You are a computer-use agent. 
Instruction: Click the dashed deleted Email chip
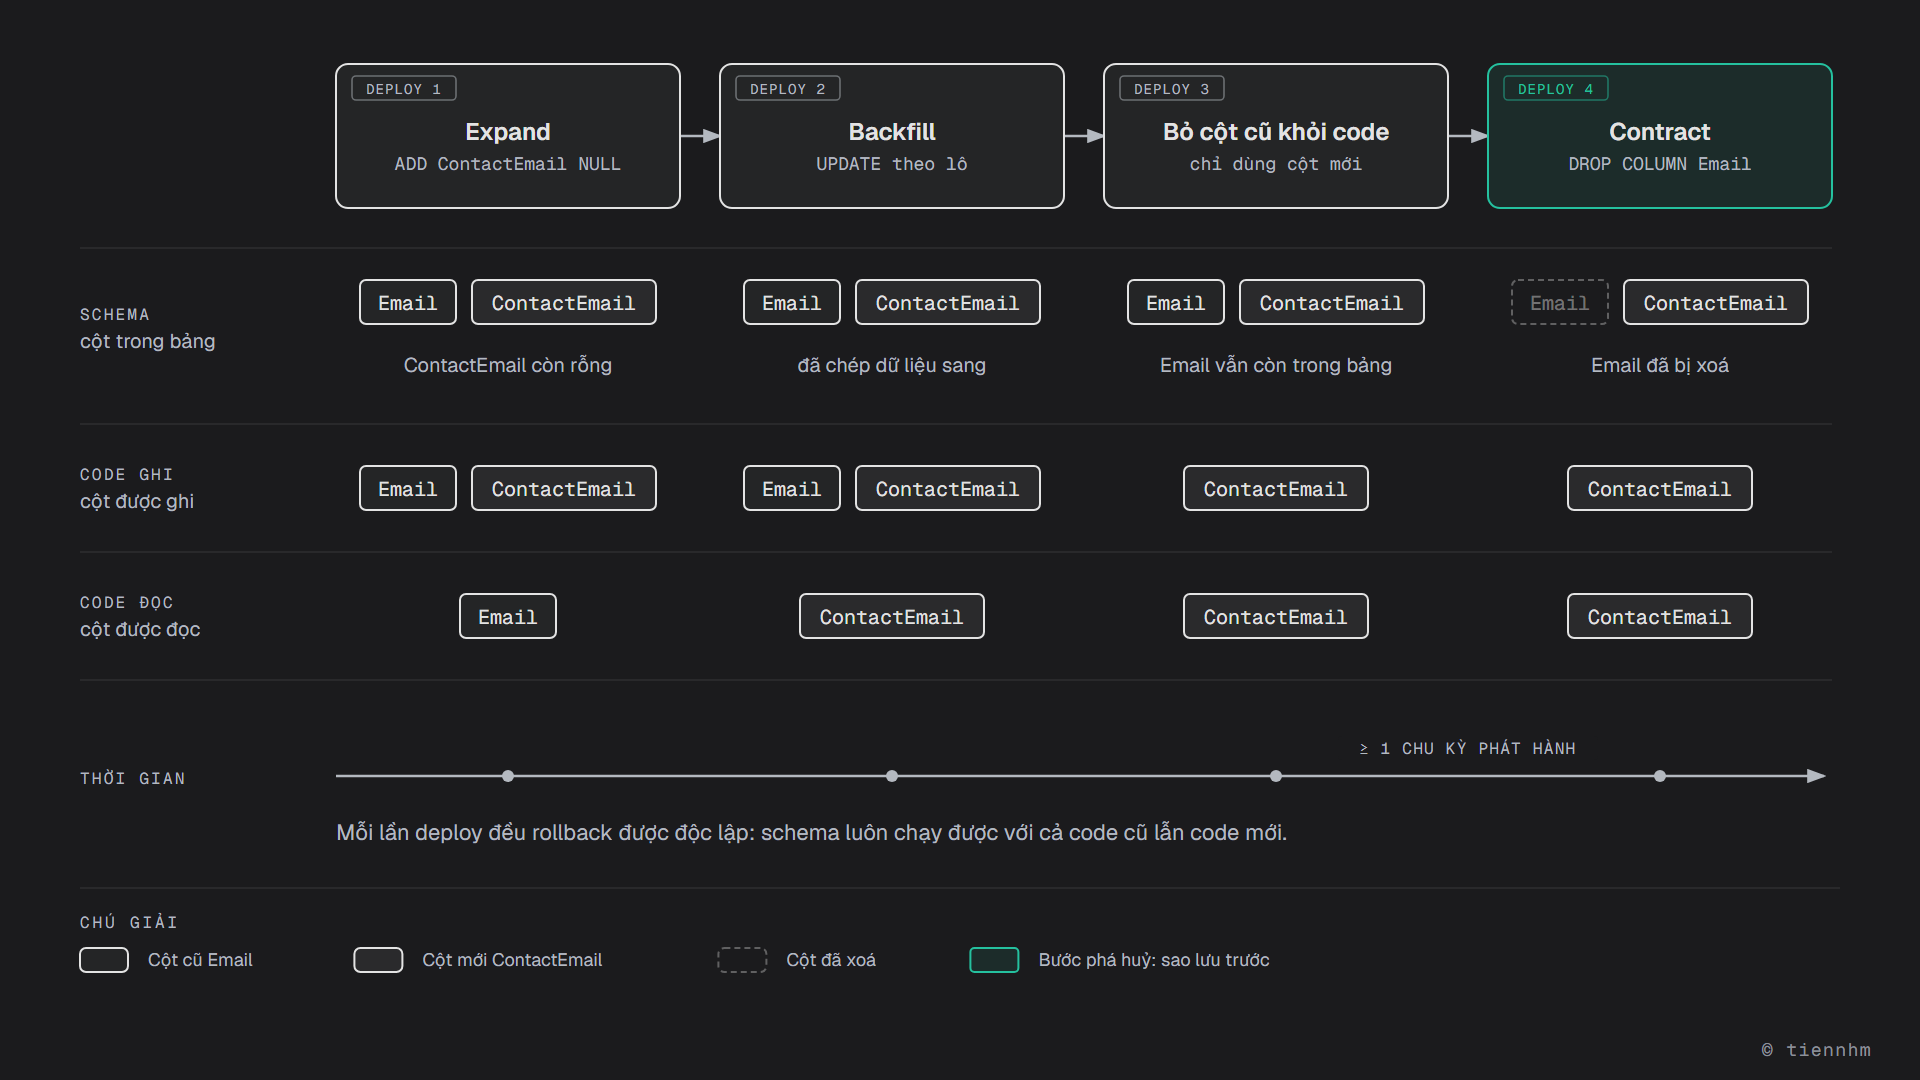point(1560,302)
